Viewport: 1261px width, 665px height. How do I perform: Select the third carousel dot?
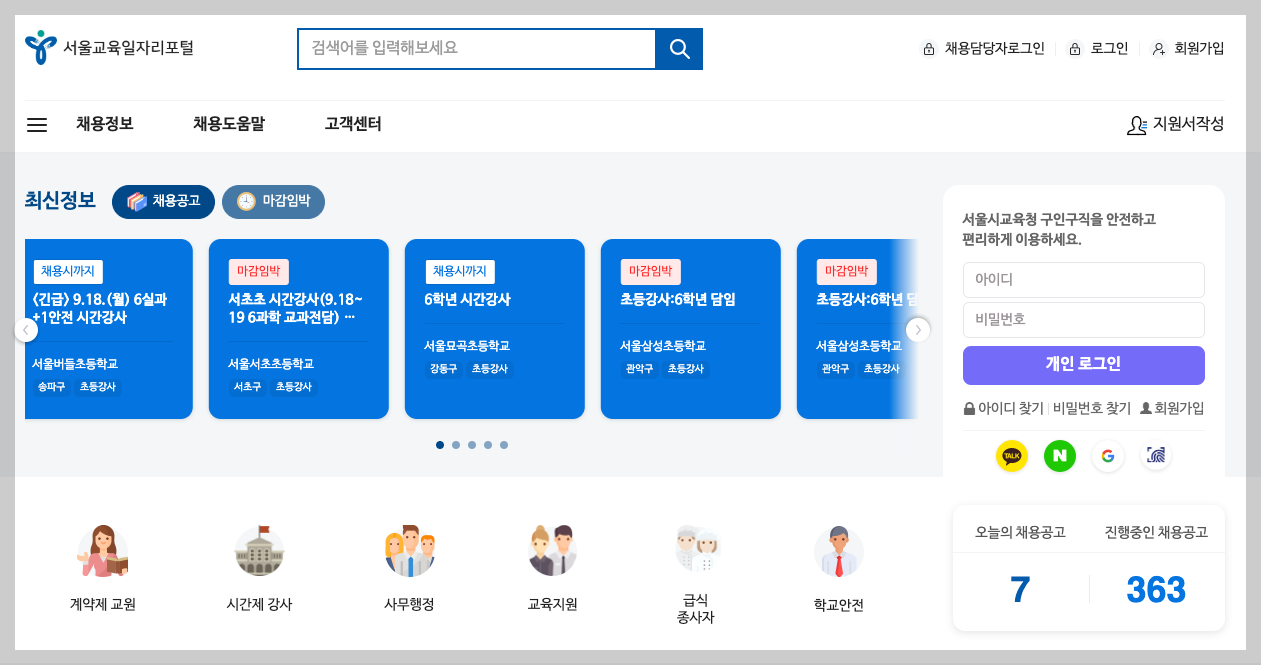click(471, 444)
